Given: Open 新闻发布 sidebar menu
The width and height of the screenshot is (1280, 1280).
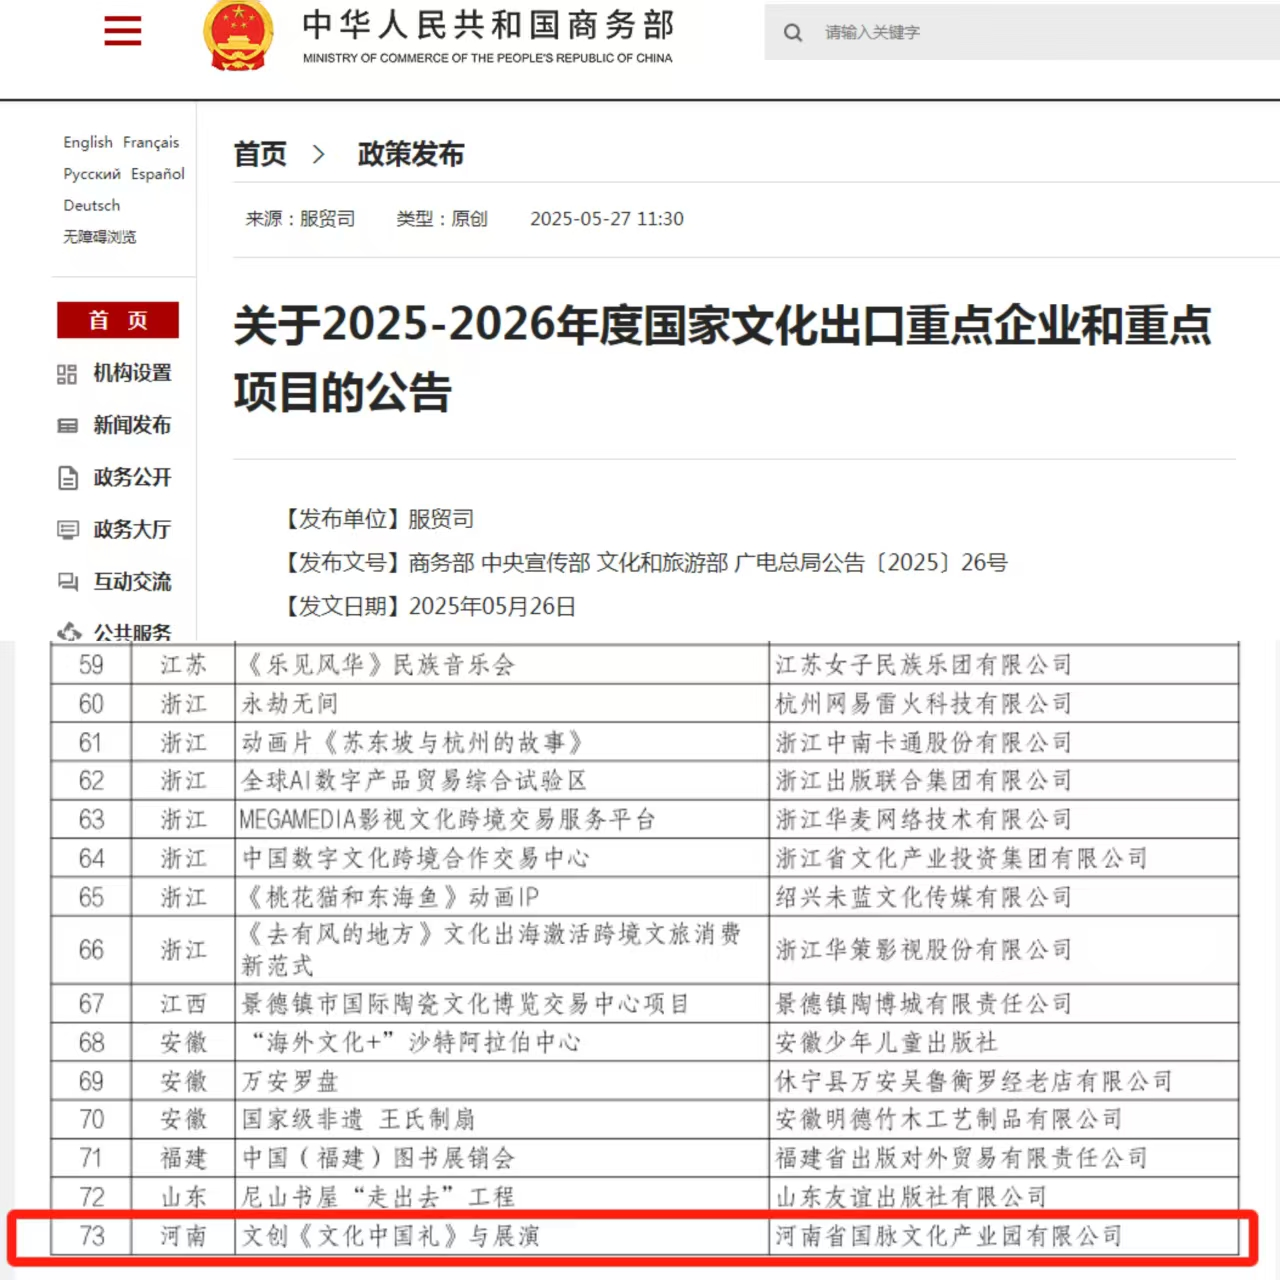Looking at the screenshot, I should pos(132,425).
